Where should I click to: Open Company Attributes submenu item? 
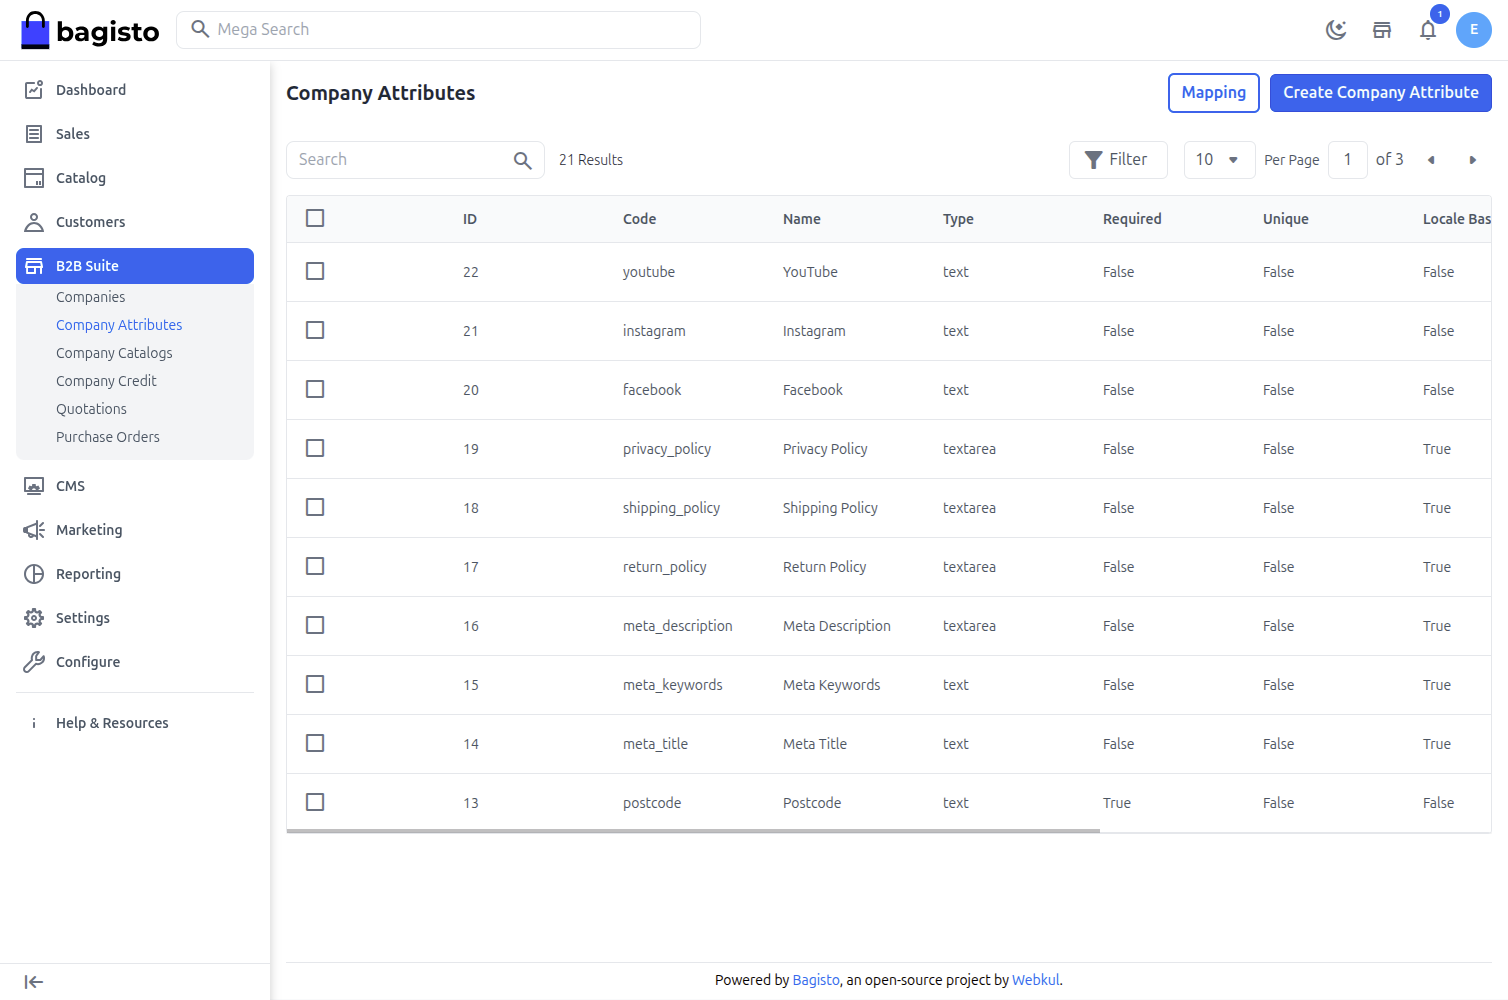coord(119,325)
